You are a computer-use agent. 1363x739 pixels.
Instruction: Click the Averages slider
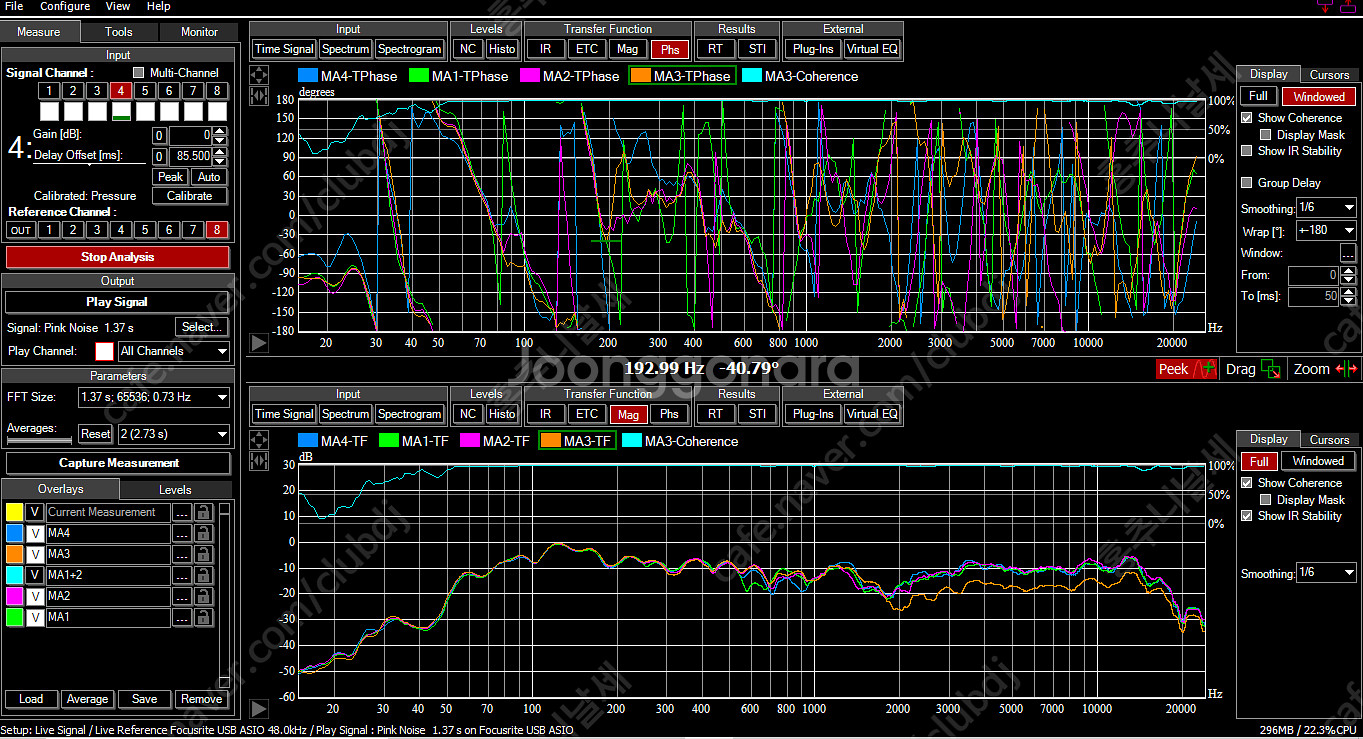tap(40, 439)
